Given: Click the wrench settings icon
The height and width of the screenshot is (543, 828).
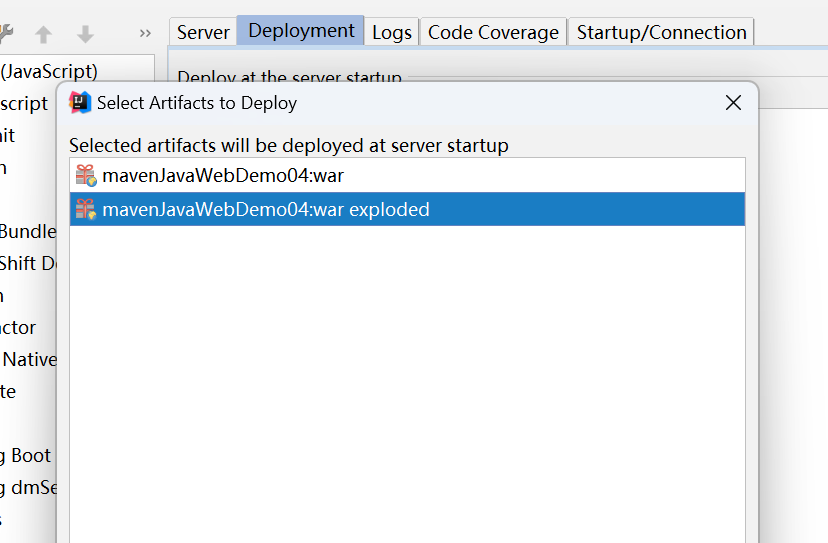Looking at the screenshot, I should [5, 33].
